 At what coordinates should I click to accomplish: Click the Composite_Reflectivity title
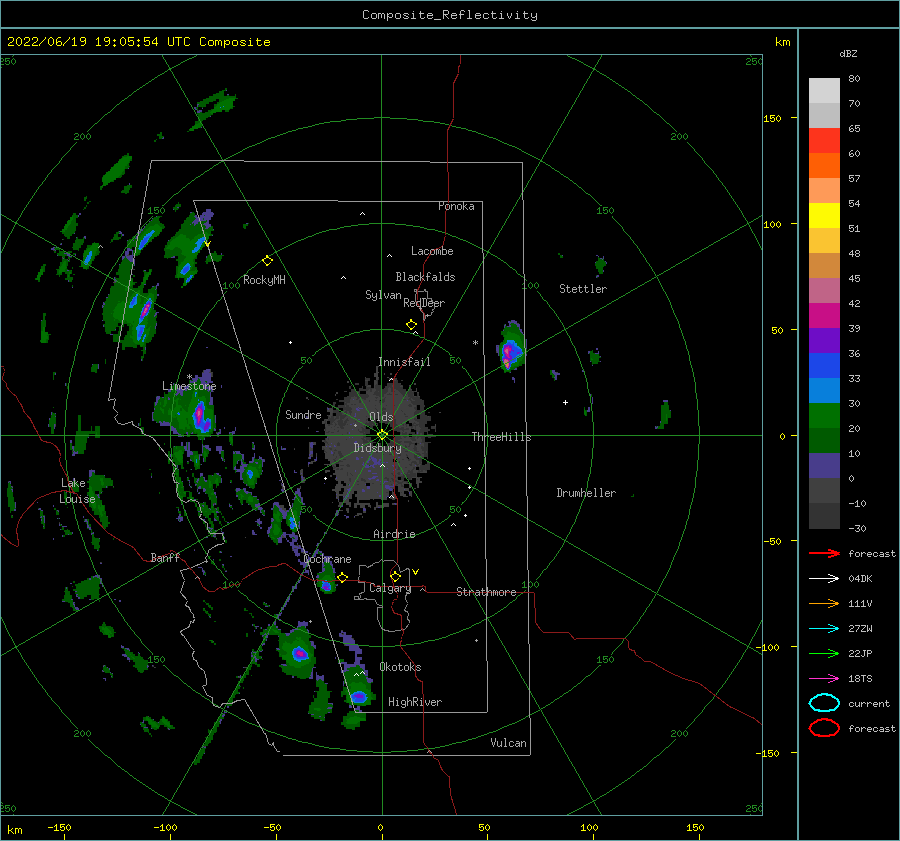click(449, 15)
